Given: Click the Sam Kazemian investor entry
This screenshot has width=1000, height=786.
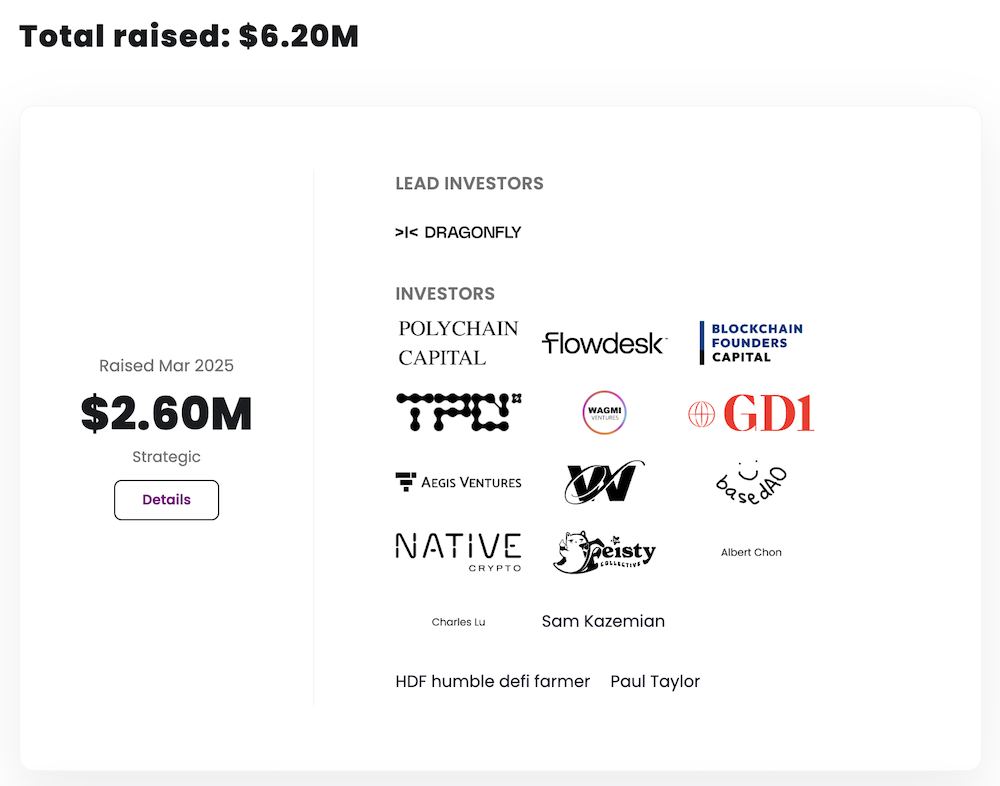Looking at the screenshot, I should [x=602, y=621].
